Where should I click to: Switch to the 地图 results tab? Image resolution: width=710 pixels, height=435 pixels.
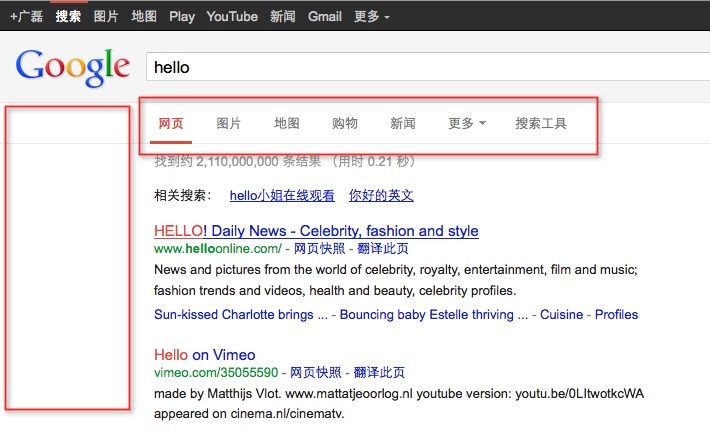tap(287, 123)
